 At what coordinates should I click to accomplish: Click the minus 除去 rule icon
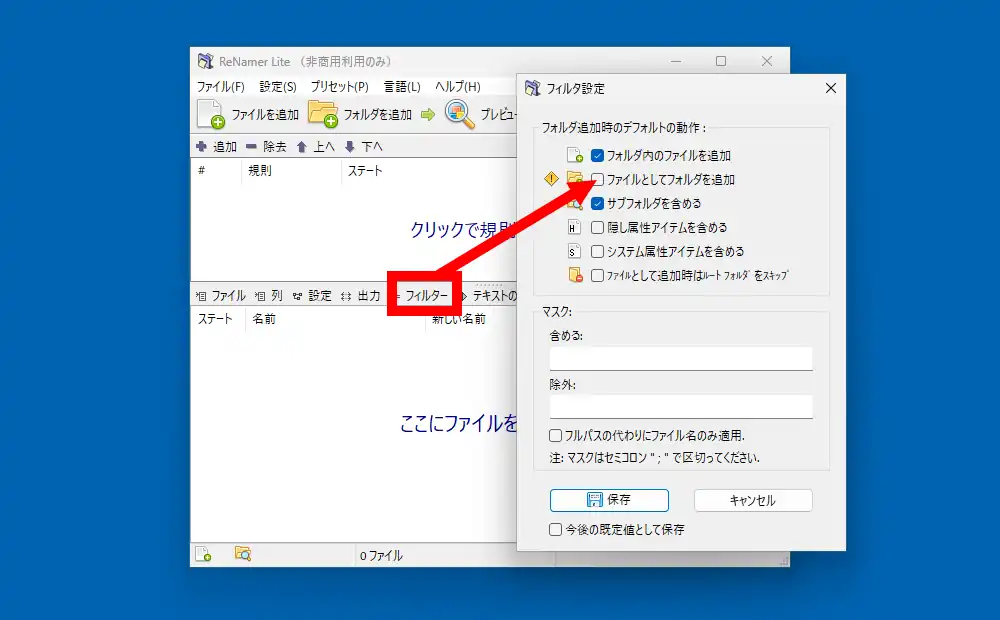coord(251,146)
